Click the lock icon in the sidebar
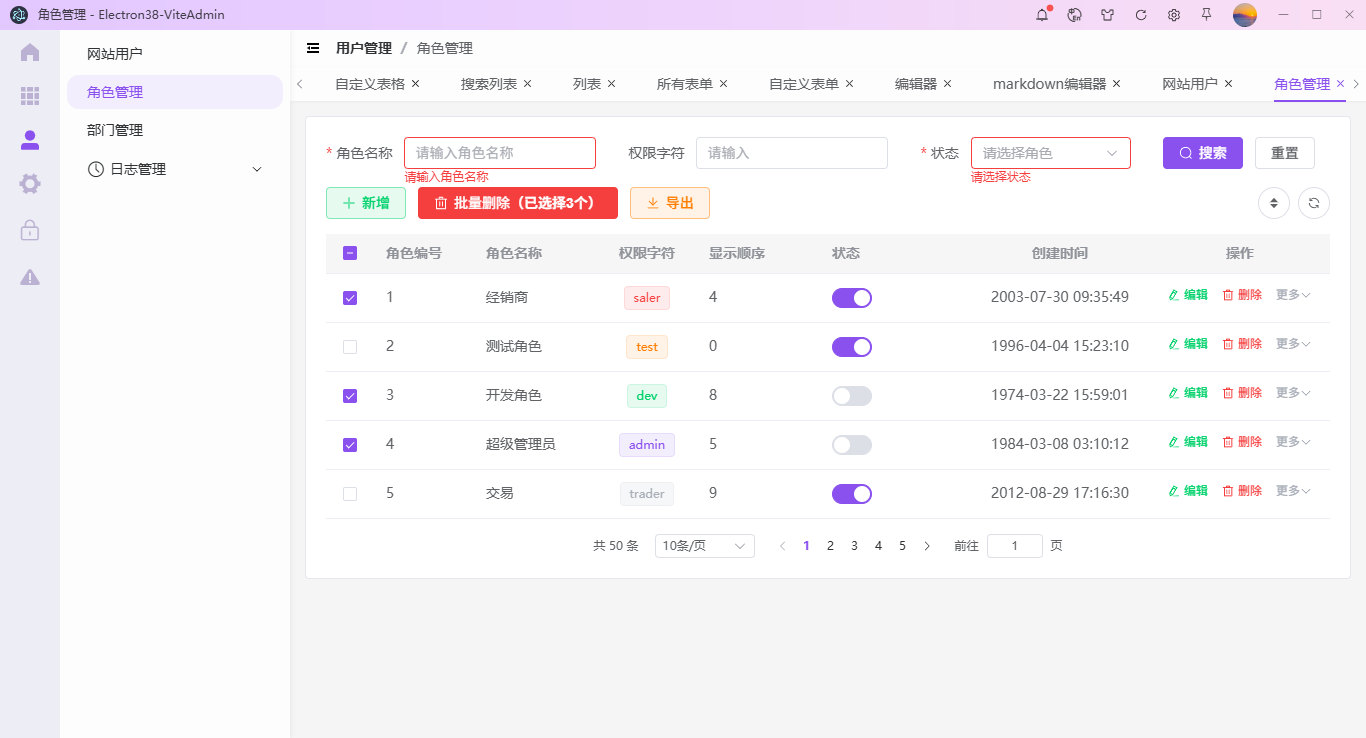1366x738 pixels. click(30, 230)
